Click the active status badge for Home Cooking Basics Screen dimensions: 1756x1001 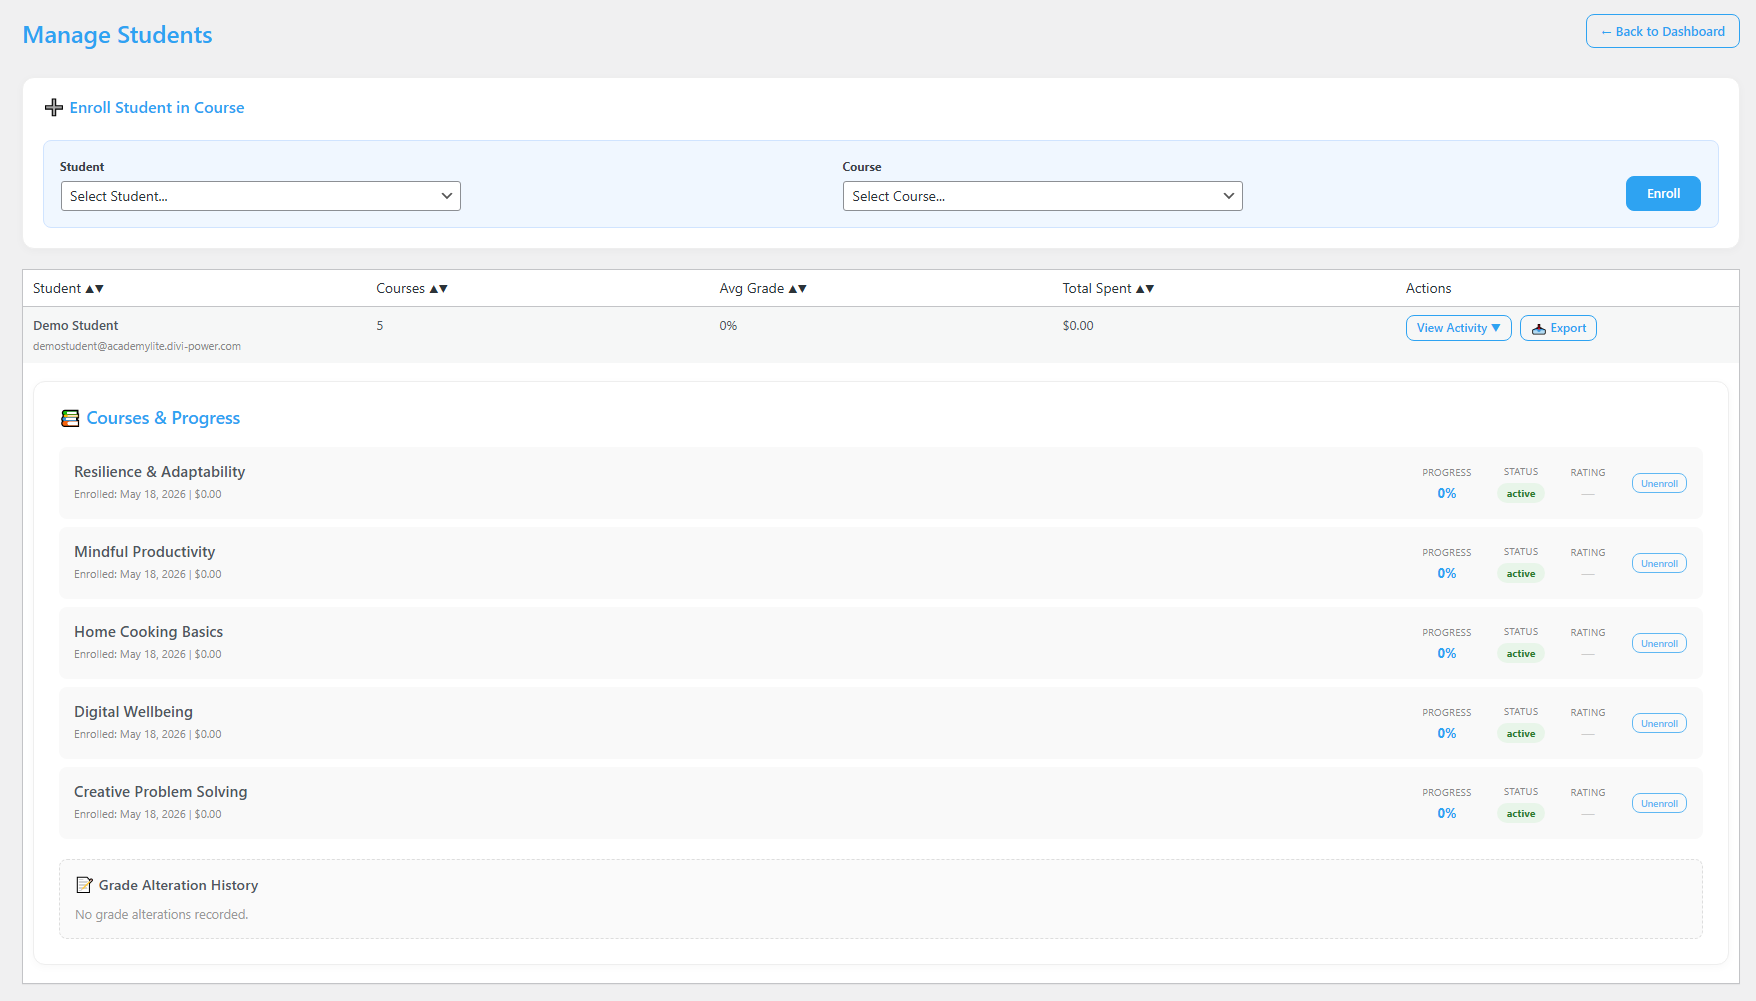tap(1521, 654)
